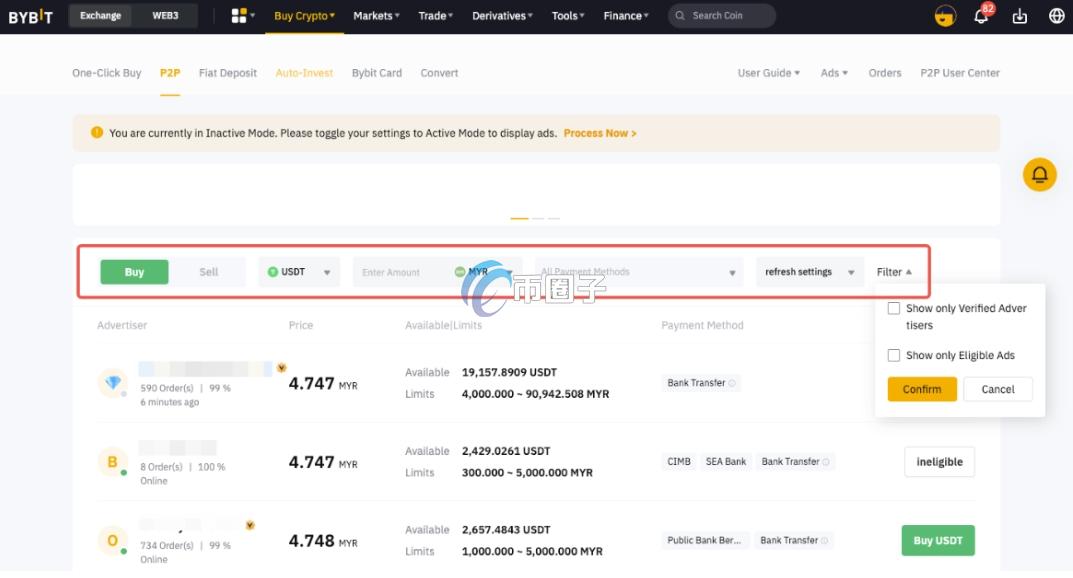The height and width of the screenshot is (578, 1073).
Task: Tick Show only Verified Advertisers checkbox
Action: point(894,308)
